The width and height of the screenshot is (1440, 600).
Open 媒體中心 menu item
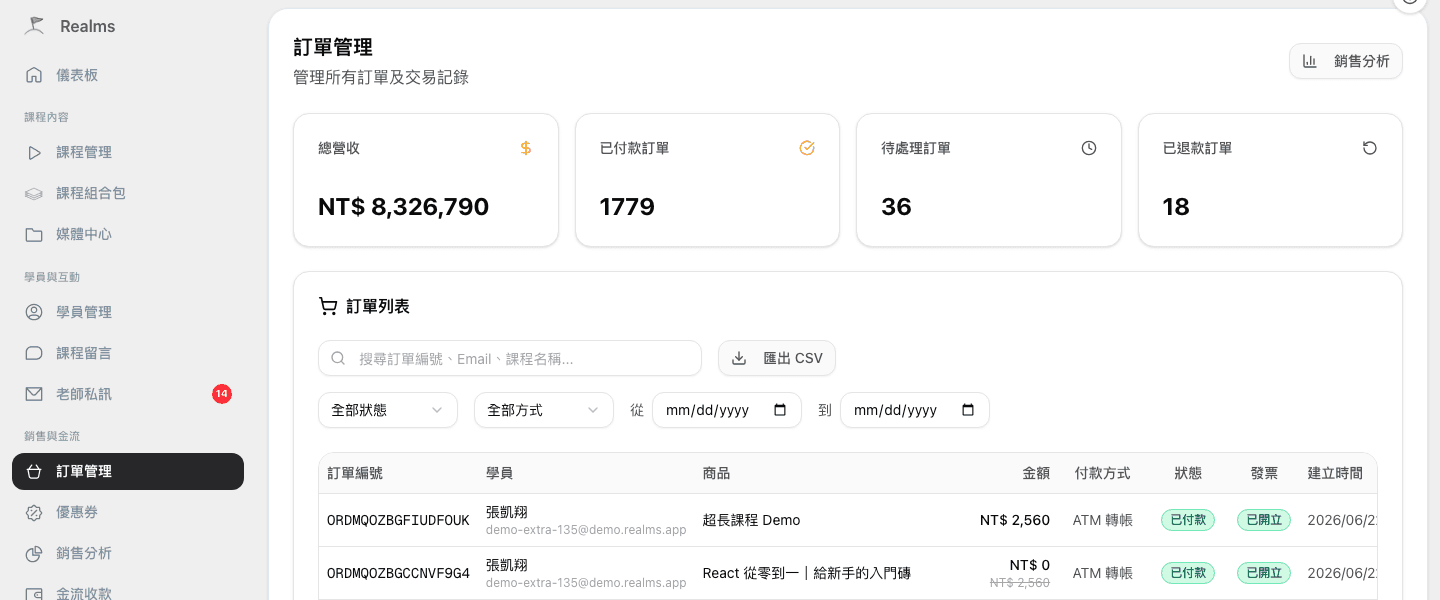point(128,235)
